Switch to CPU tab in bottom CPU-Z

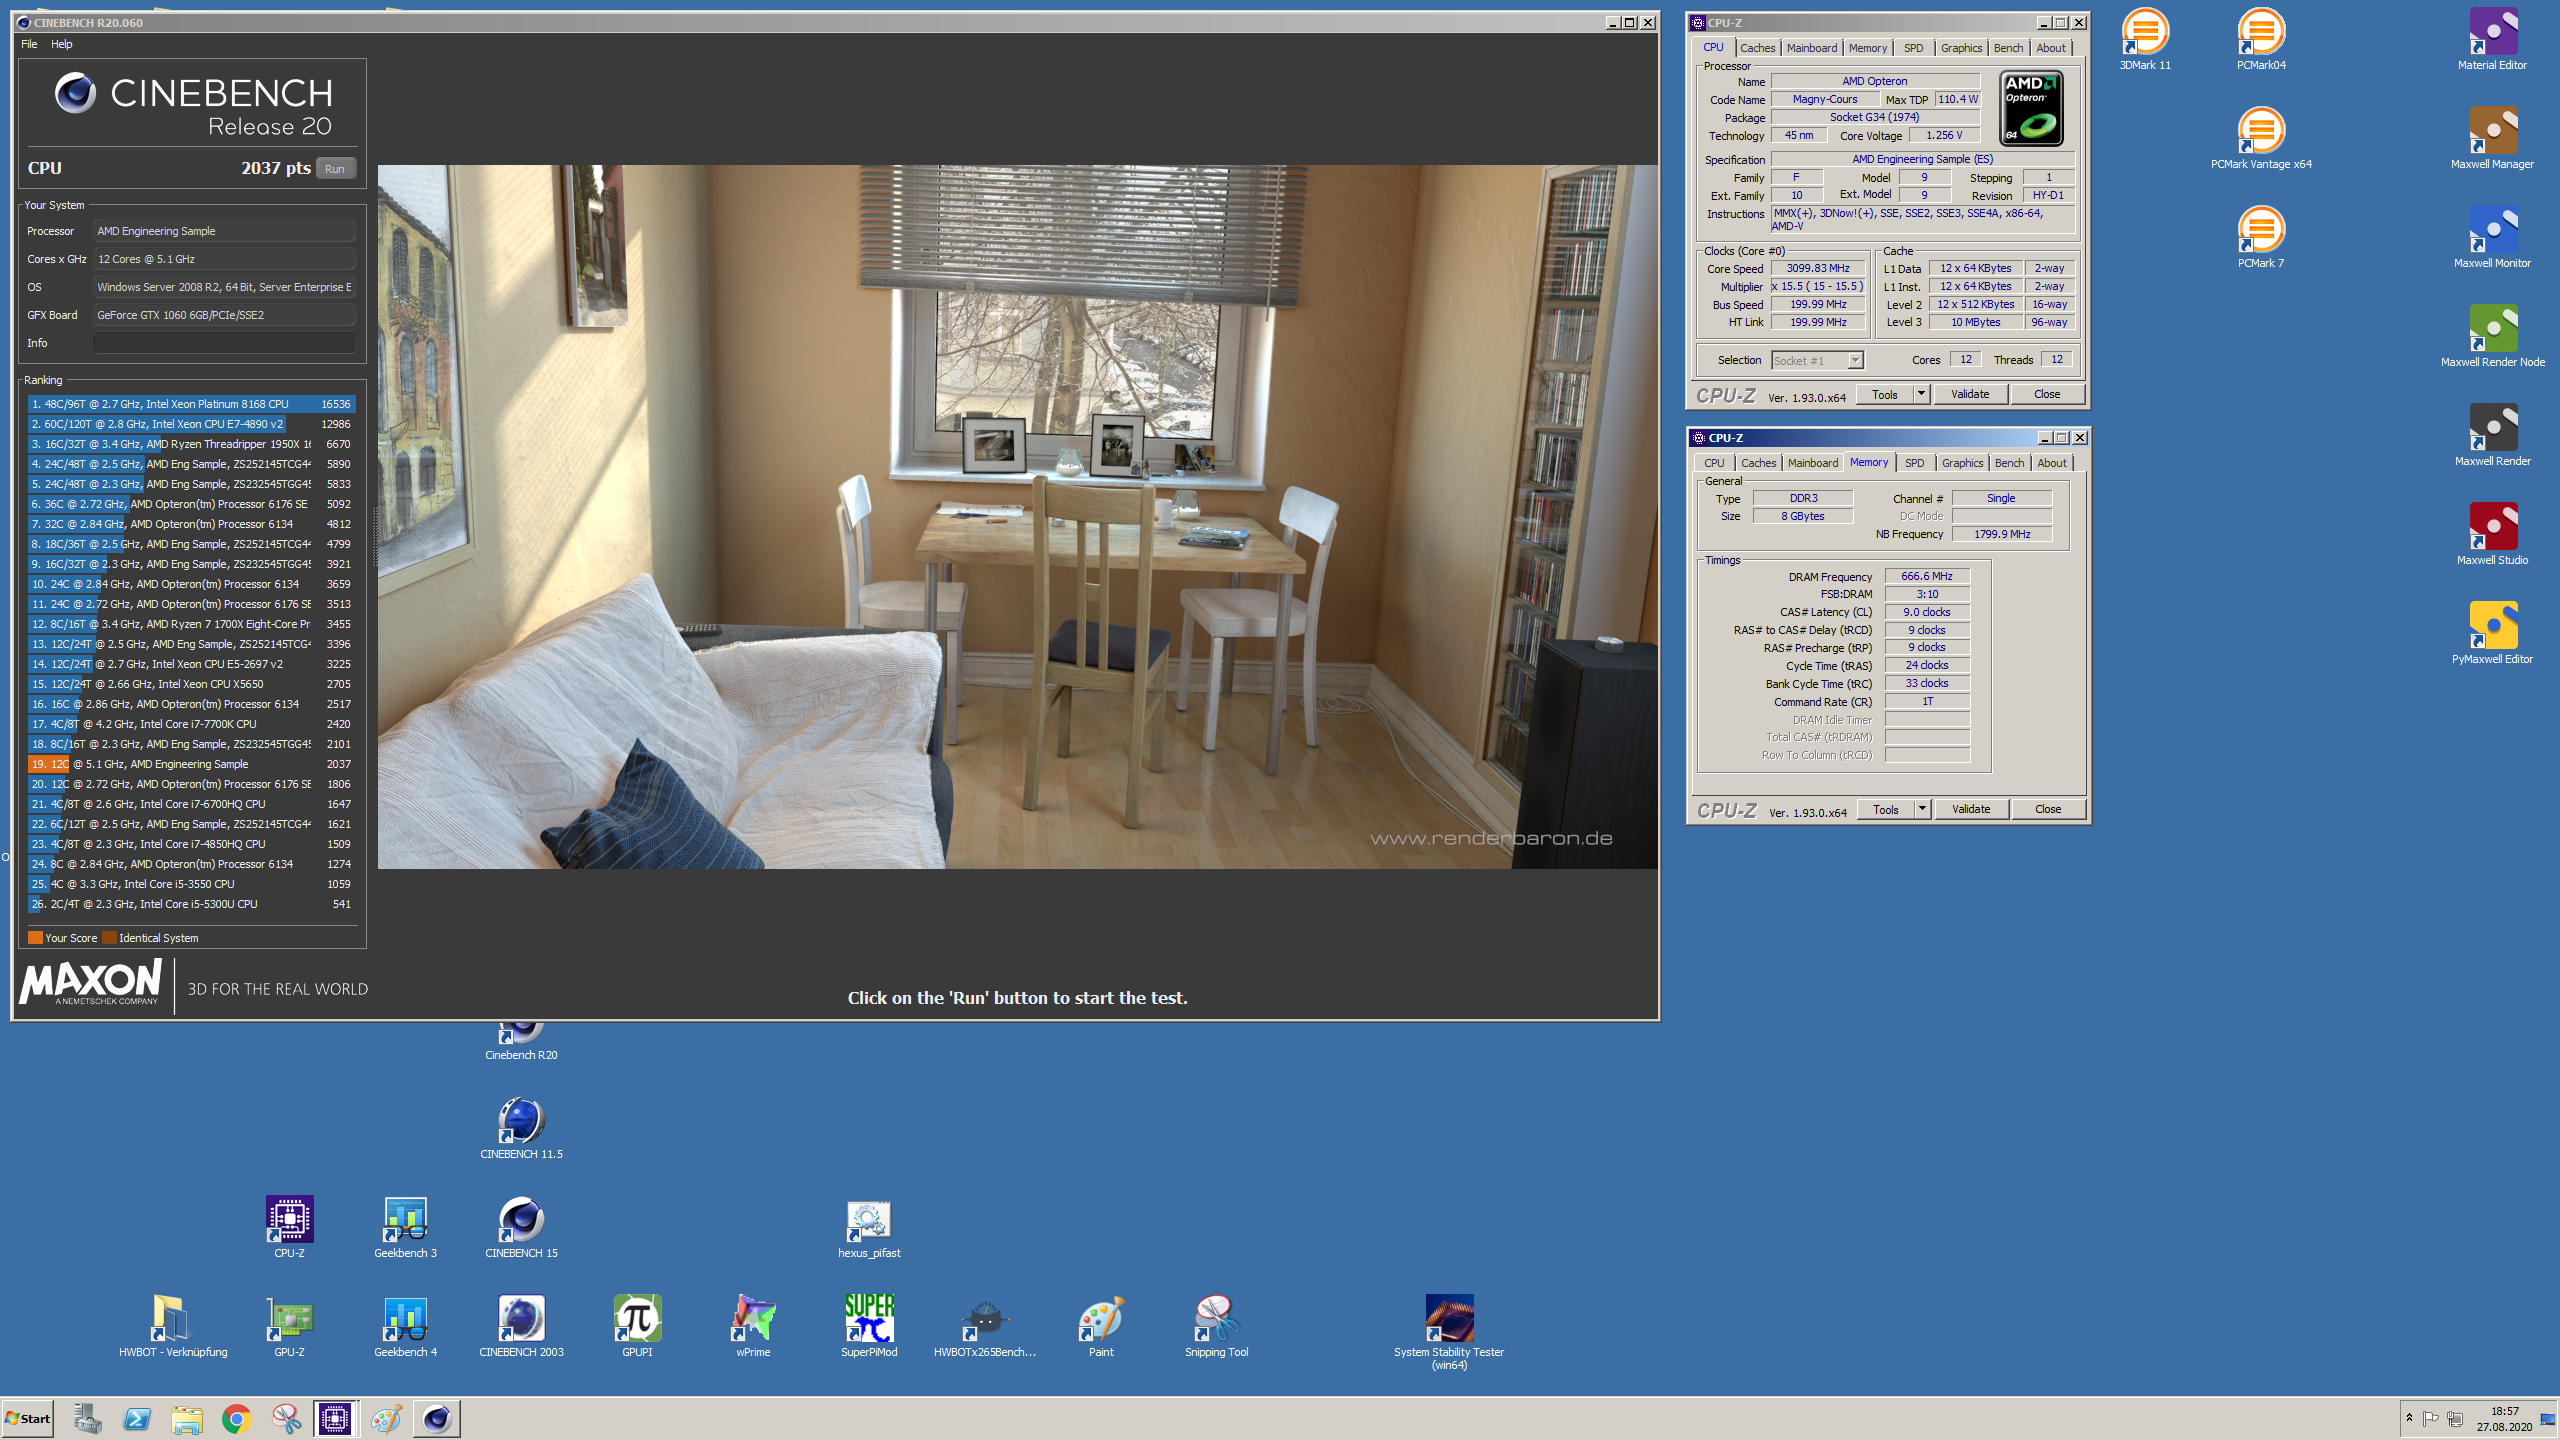pyautogui.click(x=1714, y=463)
